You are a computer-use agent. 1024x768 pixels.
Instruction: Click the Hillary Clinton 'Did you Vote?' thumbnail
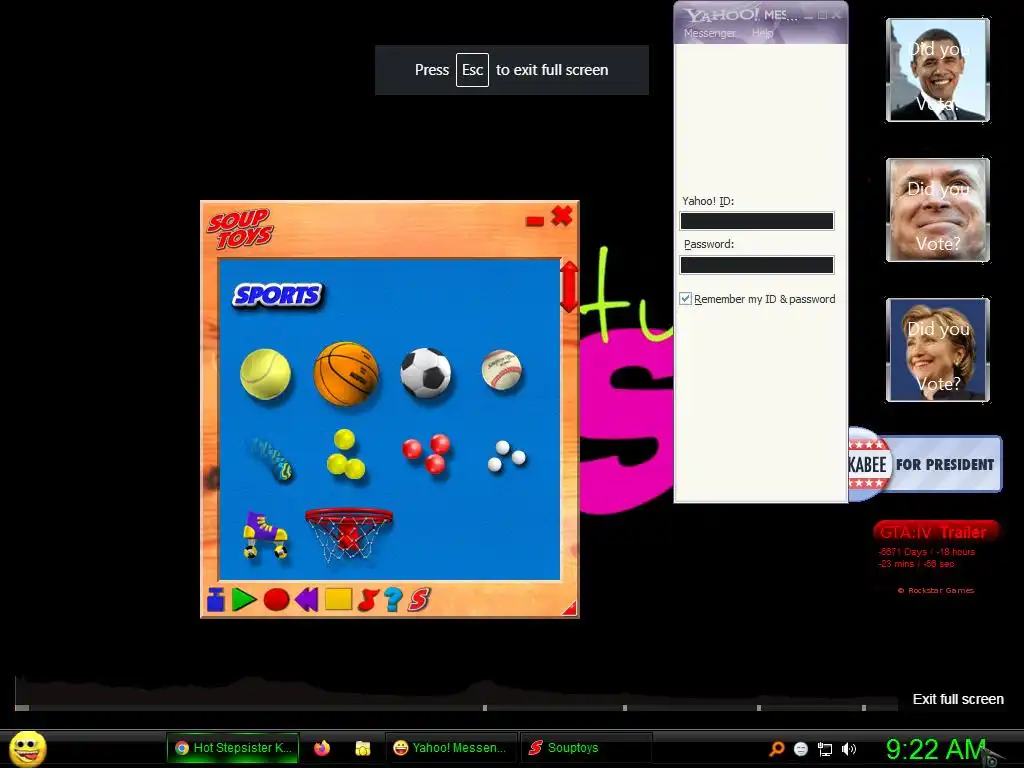pos(938,349)
